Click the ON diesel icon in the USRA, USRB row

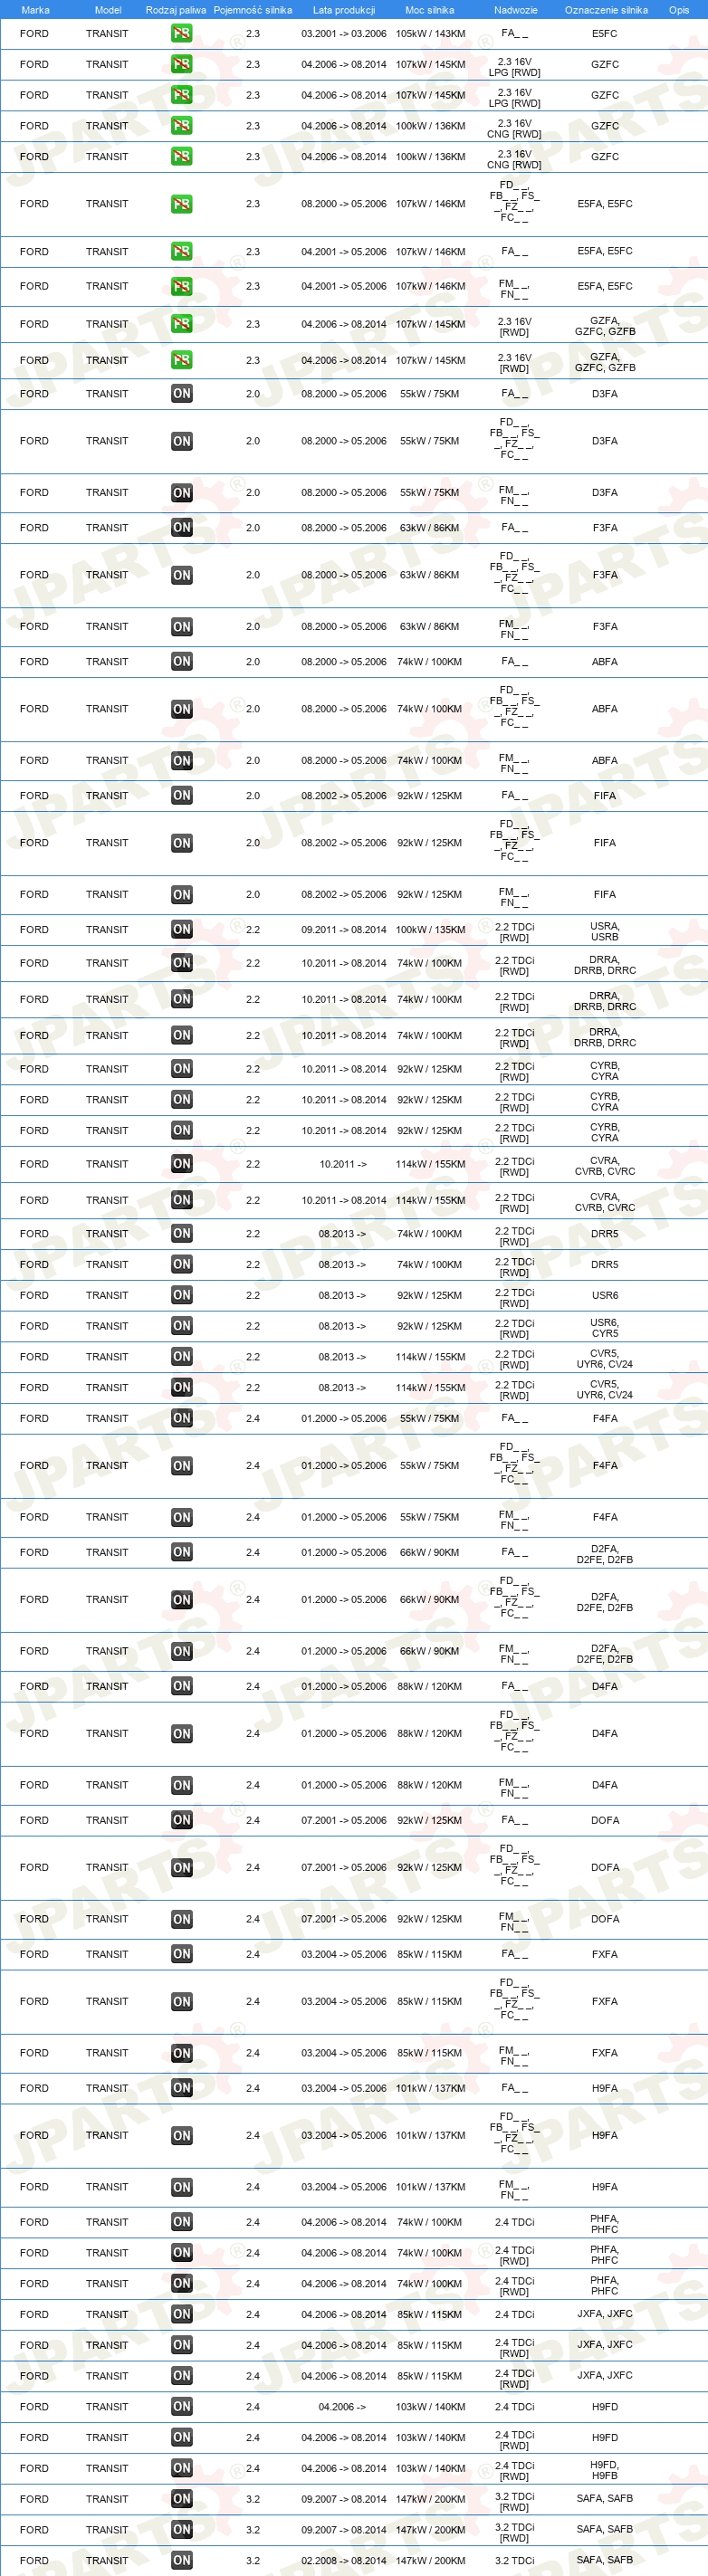(181, 930)
